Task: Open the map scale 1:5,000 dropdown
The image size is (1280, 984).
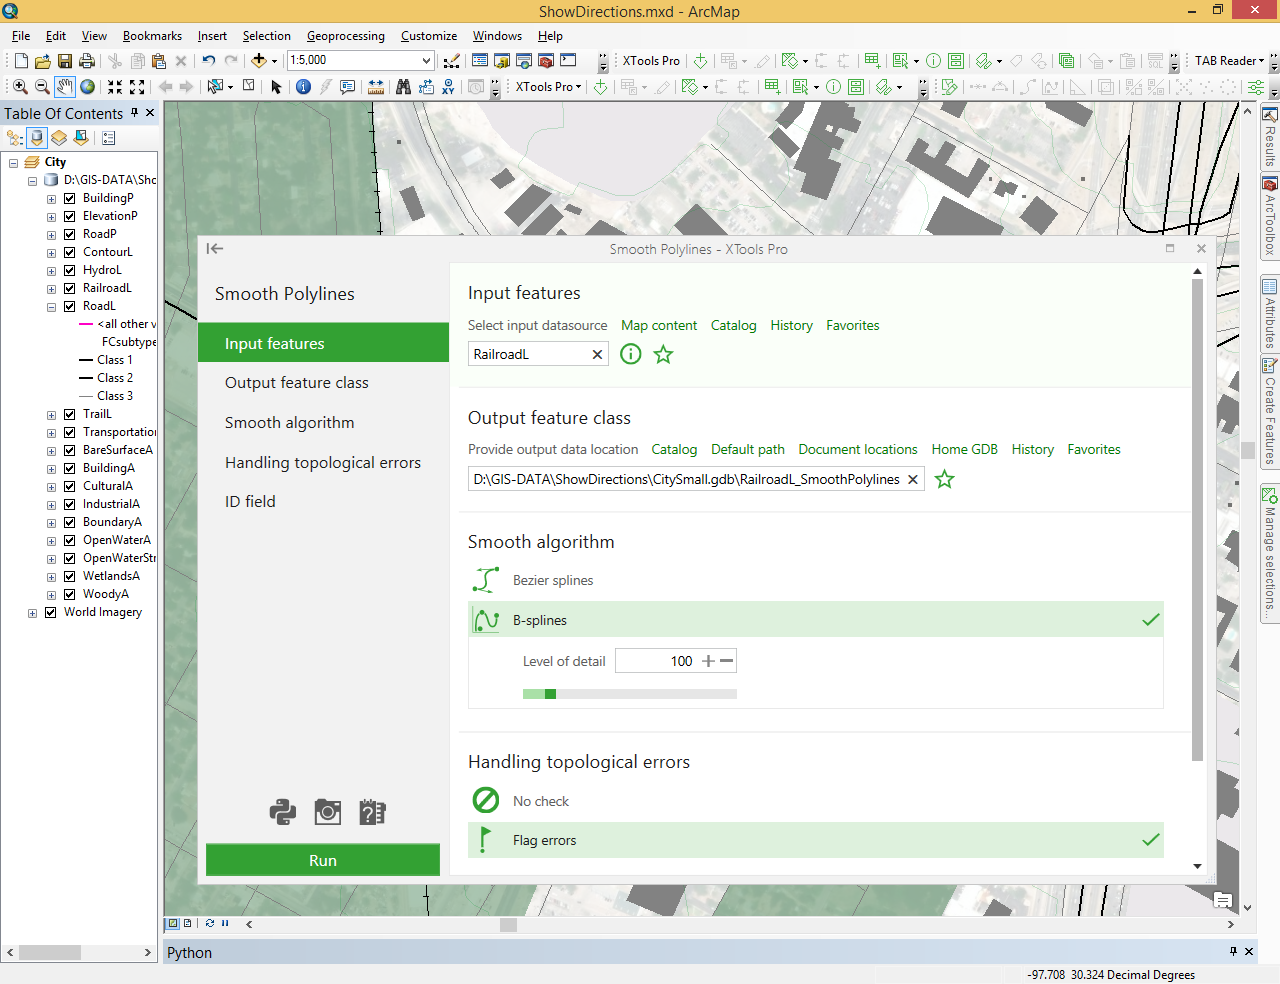Action: [x=426, y=61]
